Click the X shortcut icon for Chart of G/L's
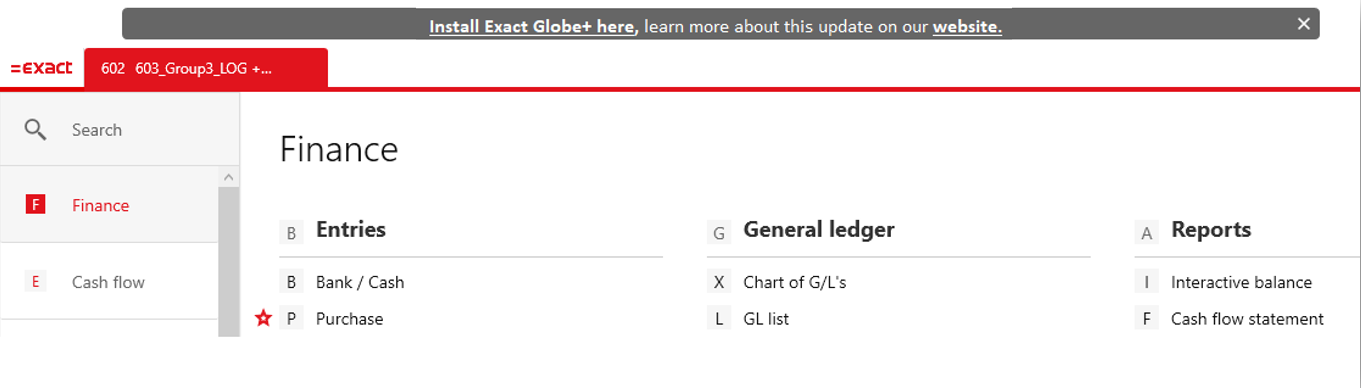The height and width of the screenshot is (388, 1361). tap(718, 282)
